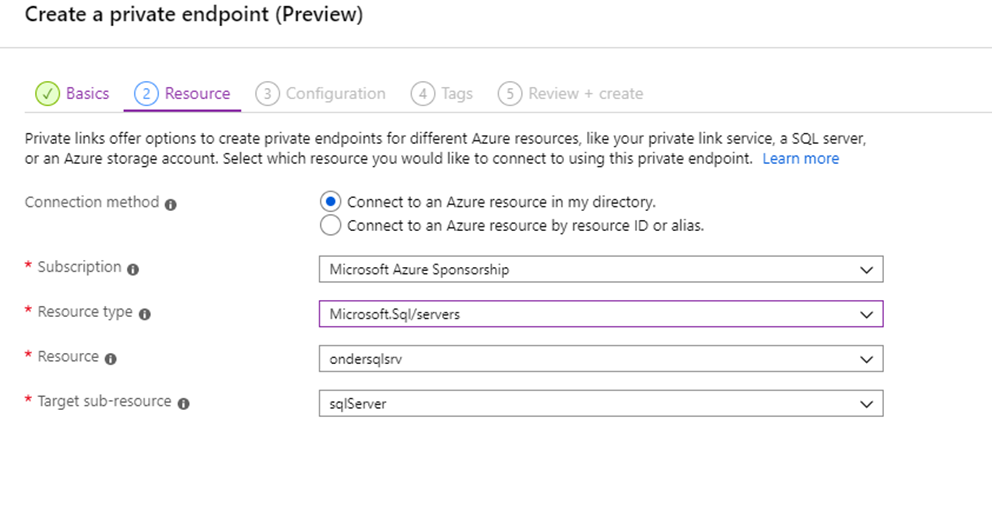The image size is (992, 531).
Task: Expand the Resource type dropdown
Action: click(600, 314)
